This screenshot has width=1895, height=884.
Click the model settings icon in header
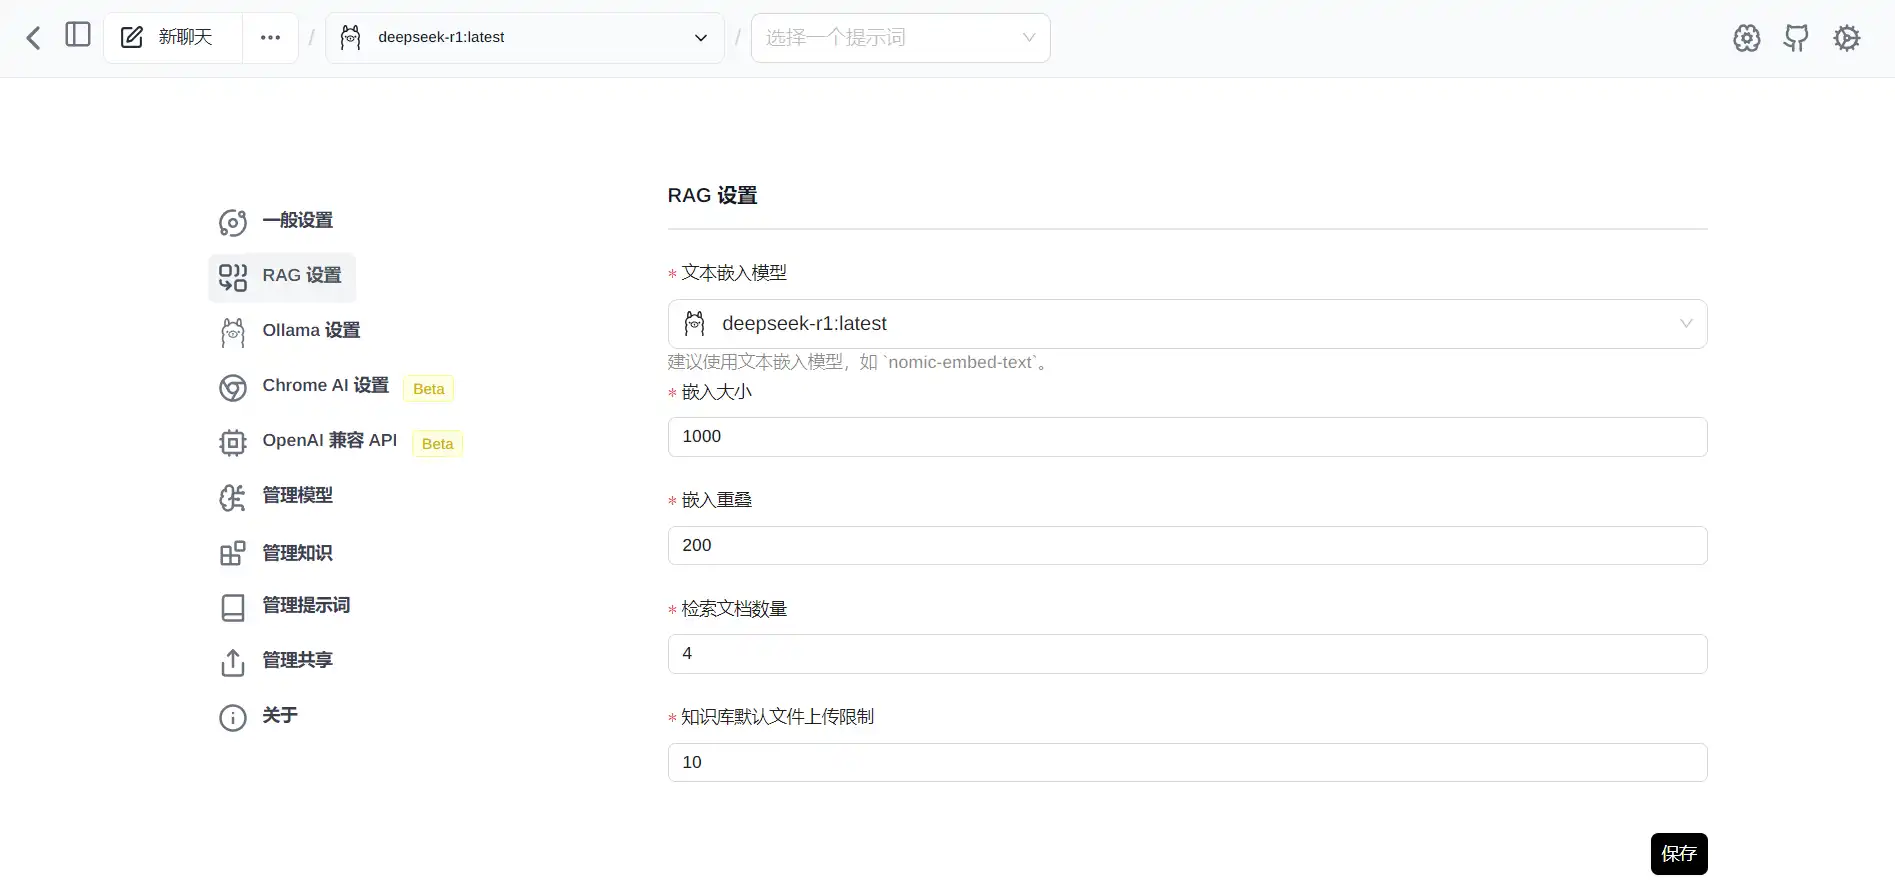[1746, 38]
